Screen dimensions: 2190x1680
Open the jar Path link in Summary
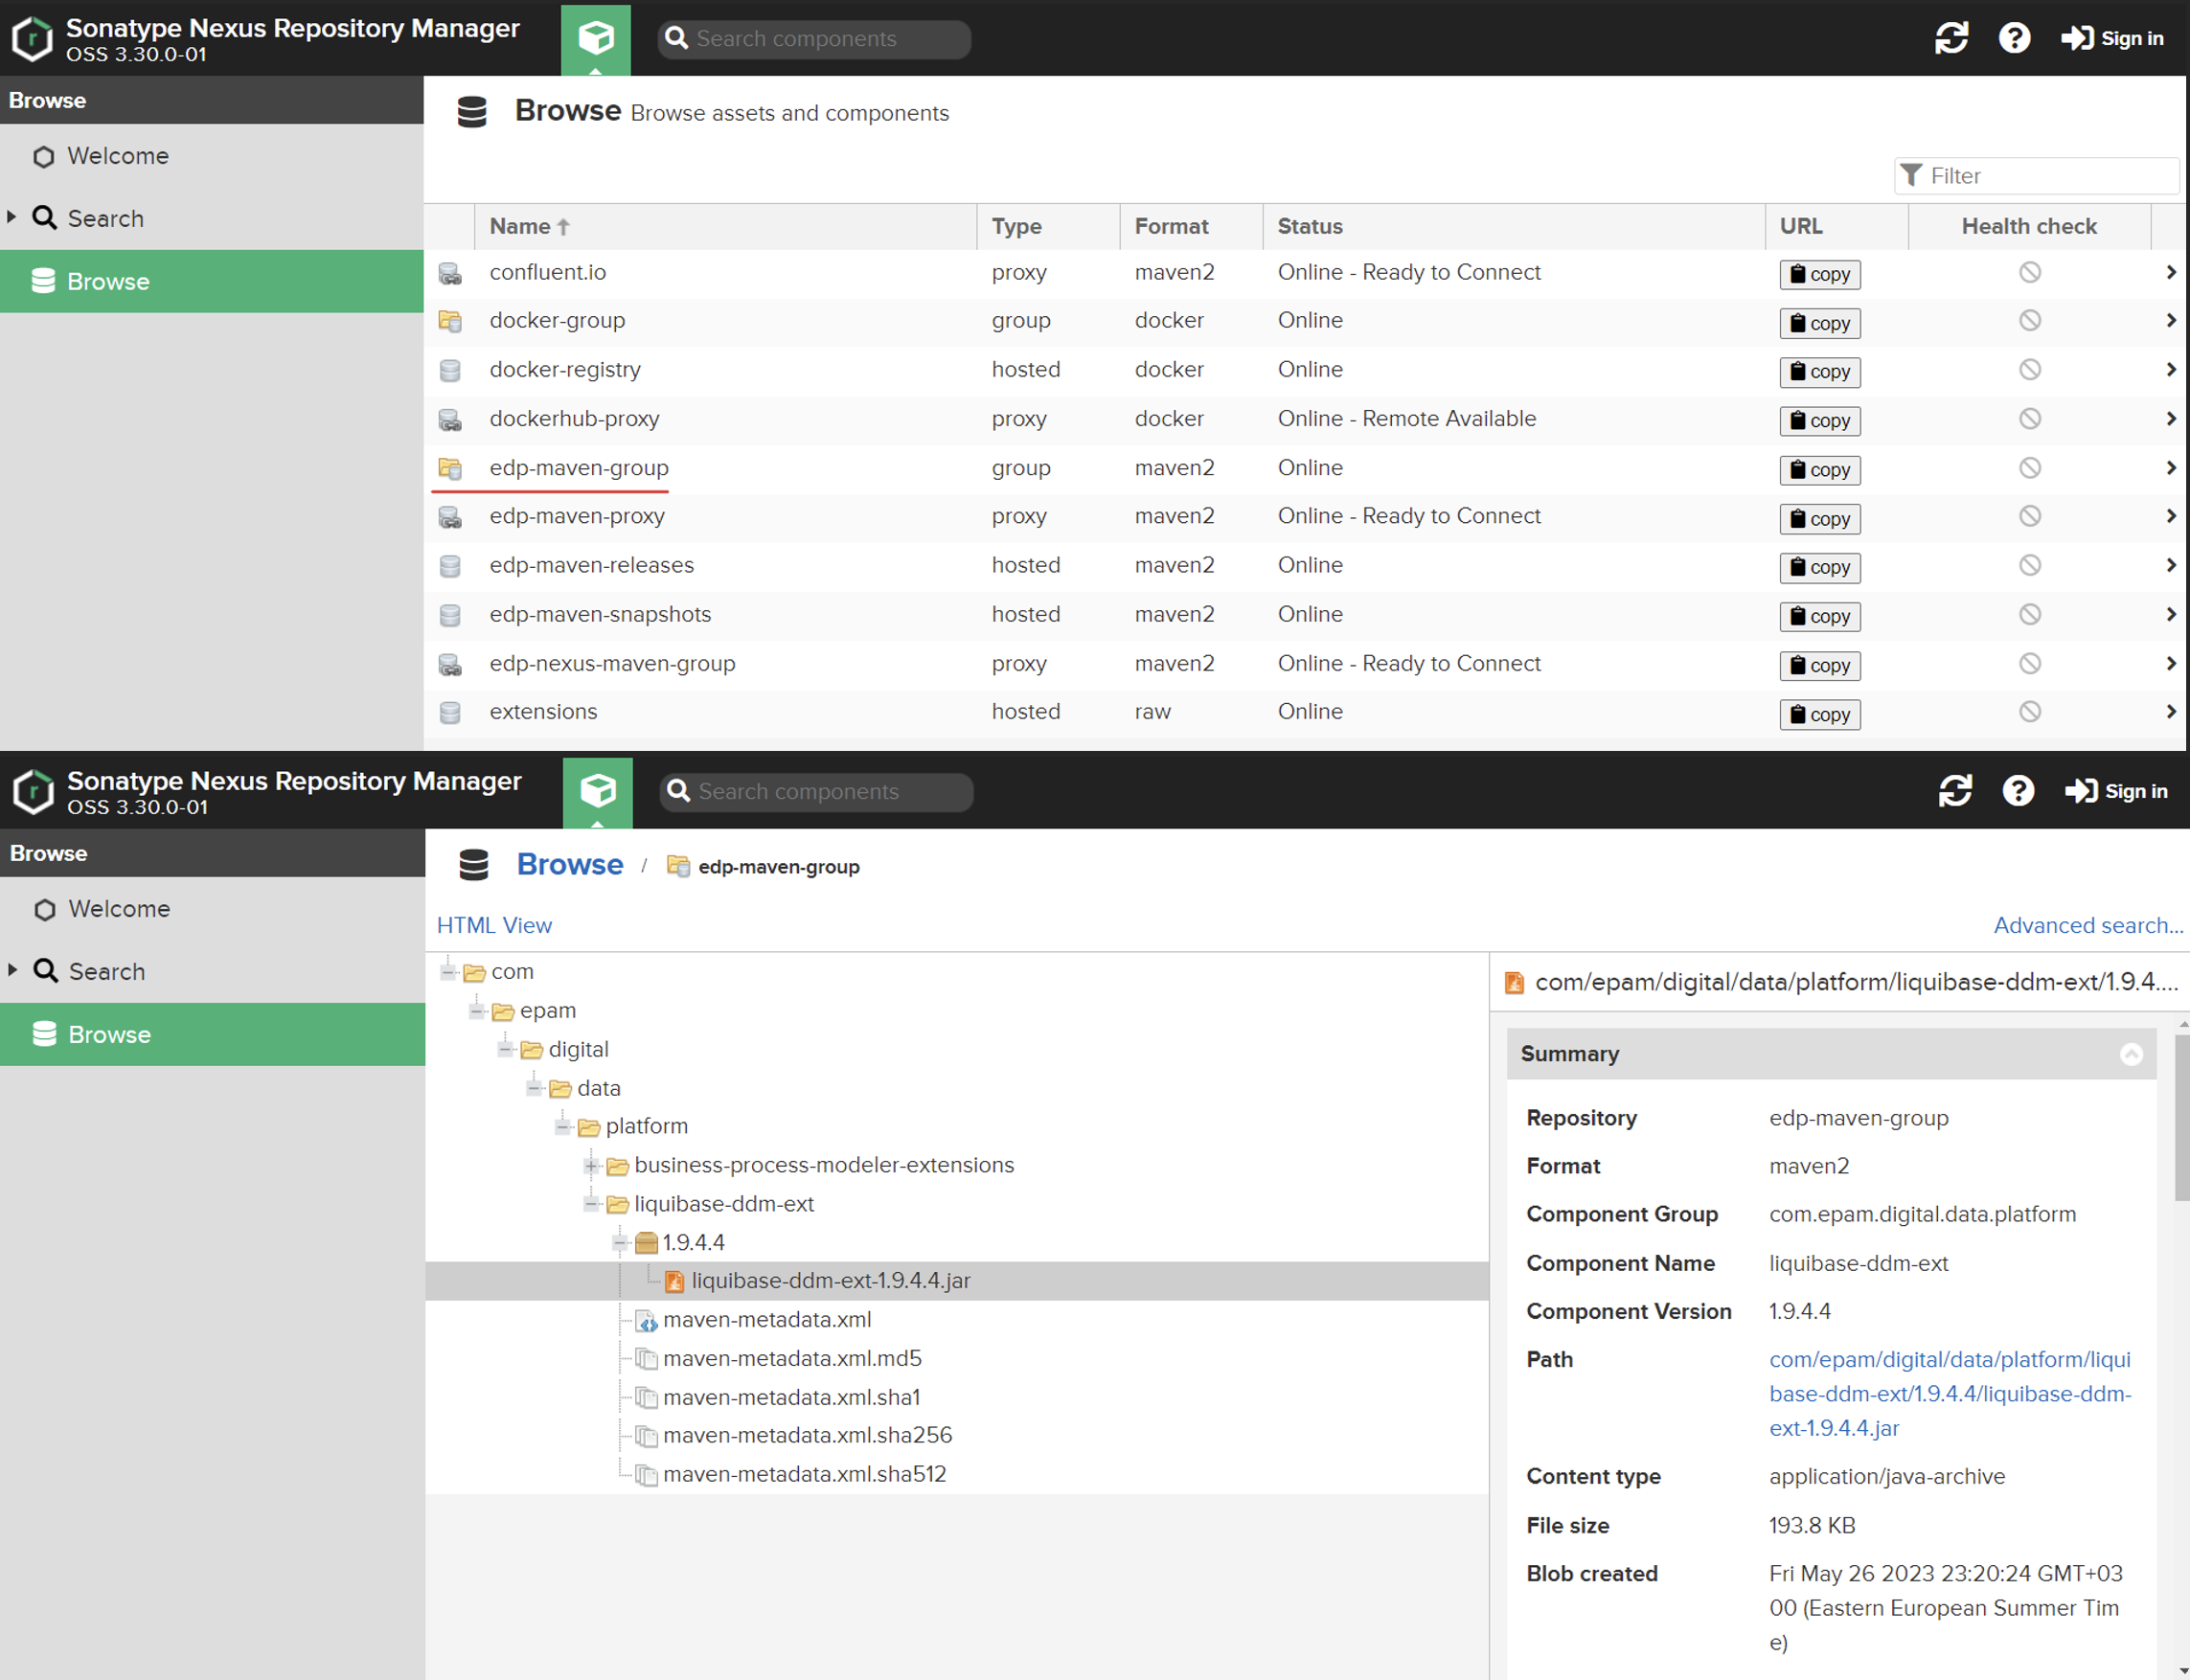point(1949,1394)
